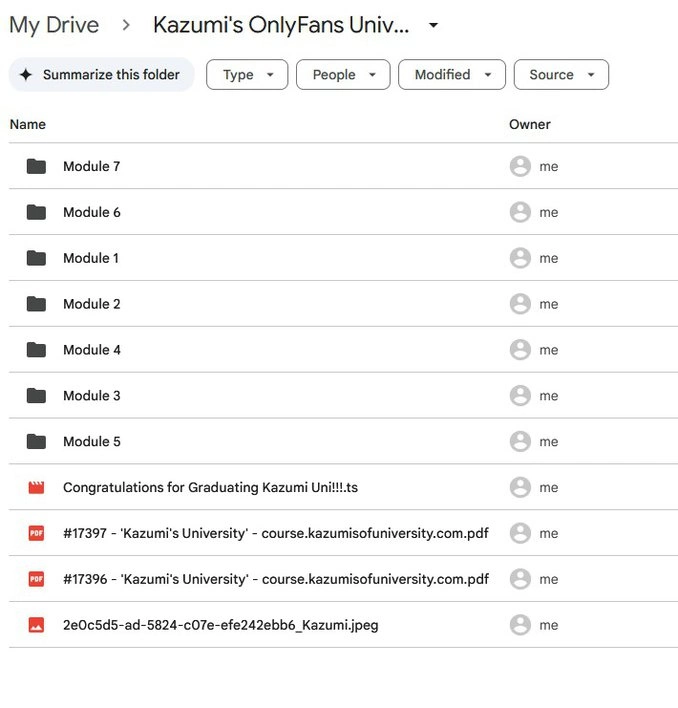Click the video icon of Congratulations .ts file
The height and width of the screenshot is (708, 678).
36,488
